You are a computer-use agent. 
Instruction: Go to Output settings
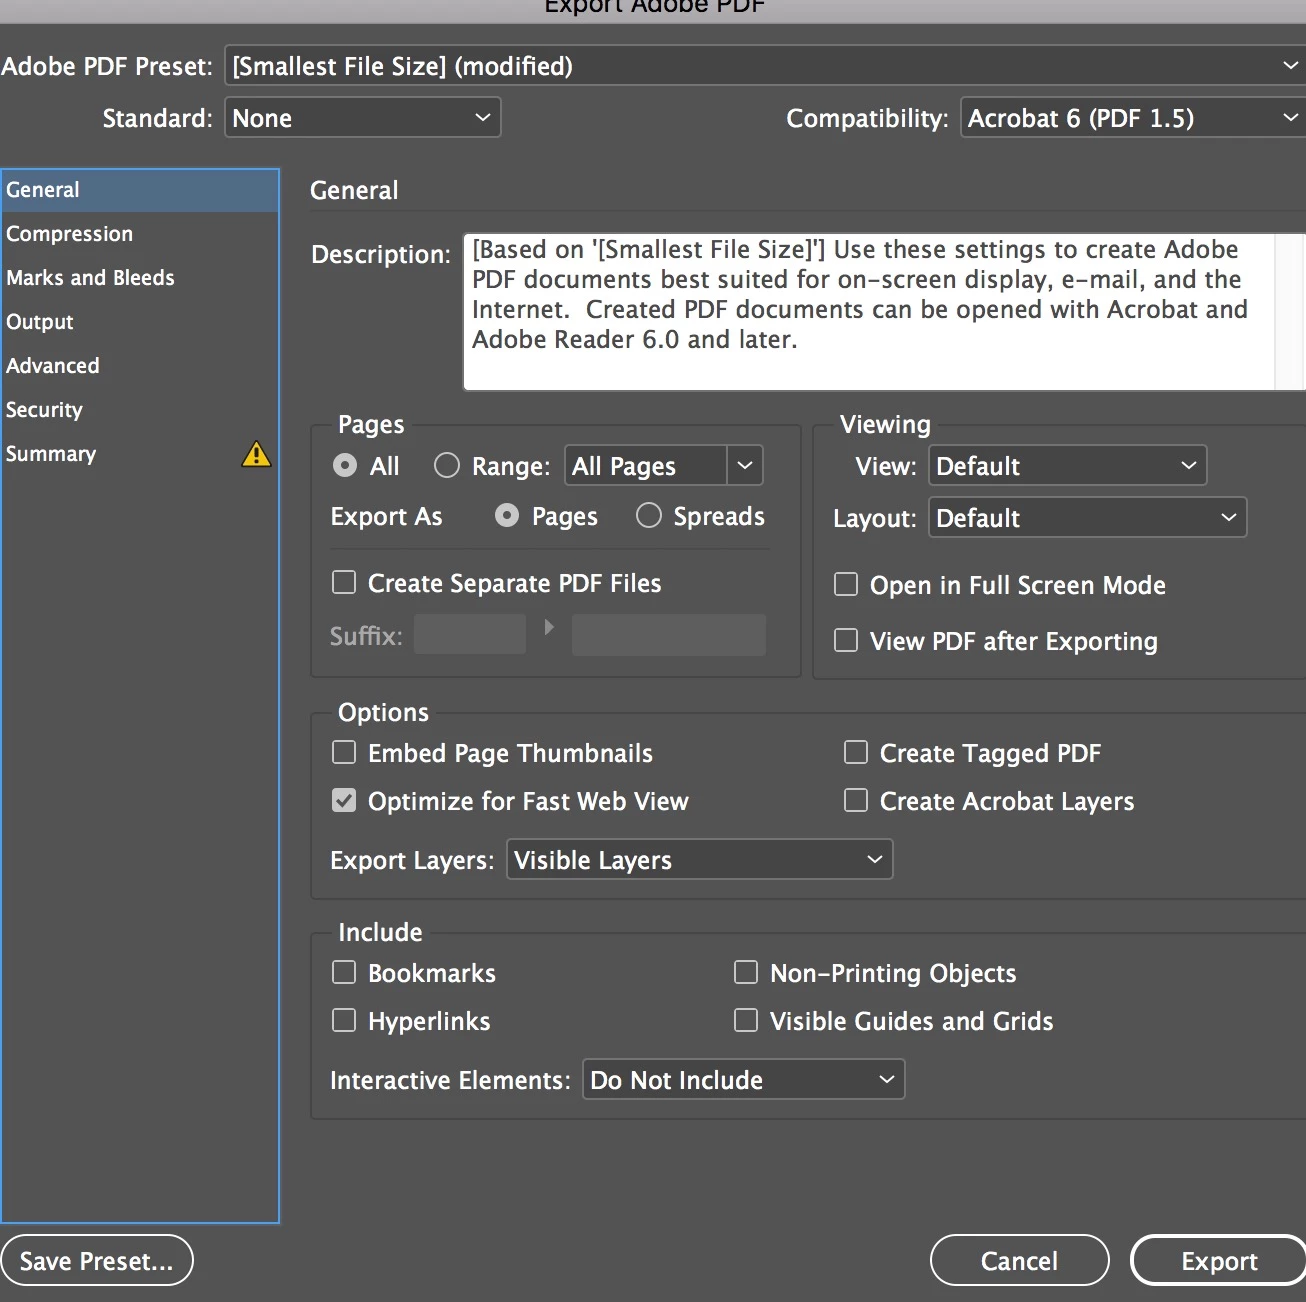point(140,322)
